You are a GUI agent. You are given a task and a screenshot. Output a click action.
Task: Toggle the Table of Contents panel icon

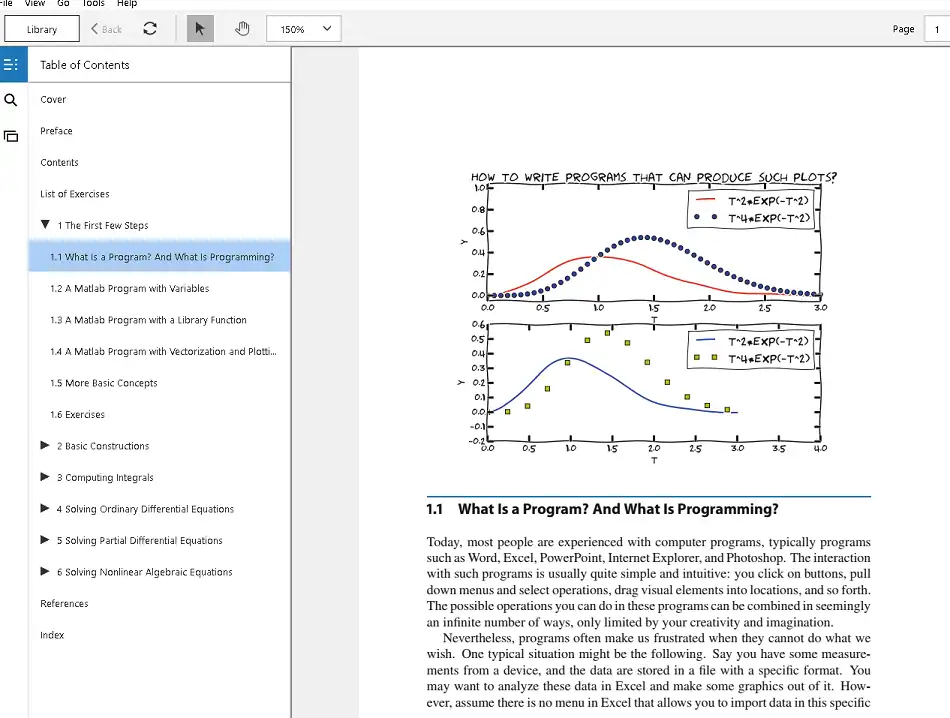[11, 65]
